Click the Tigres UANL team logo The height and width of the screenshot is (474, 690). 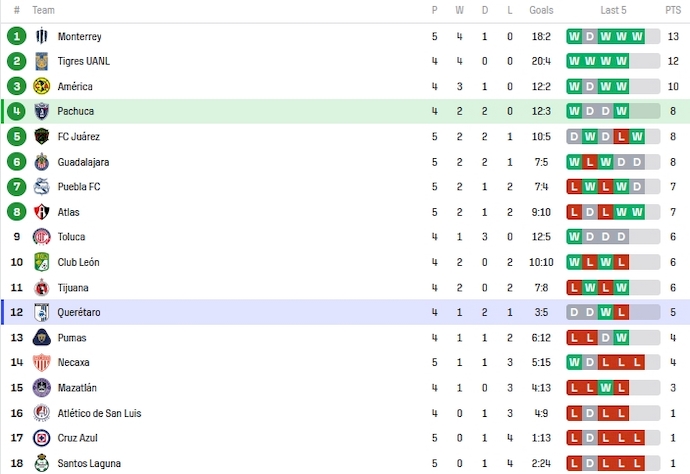42,61
